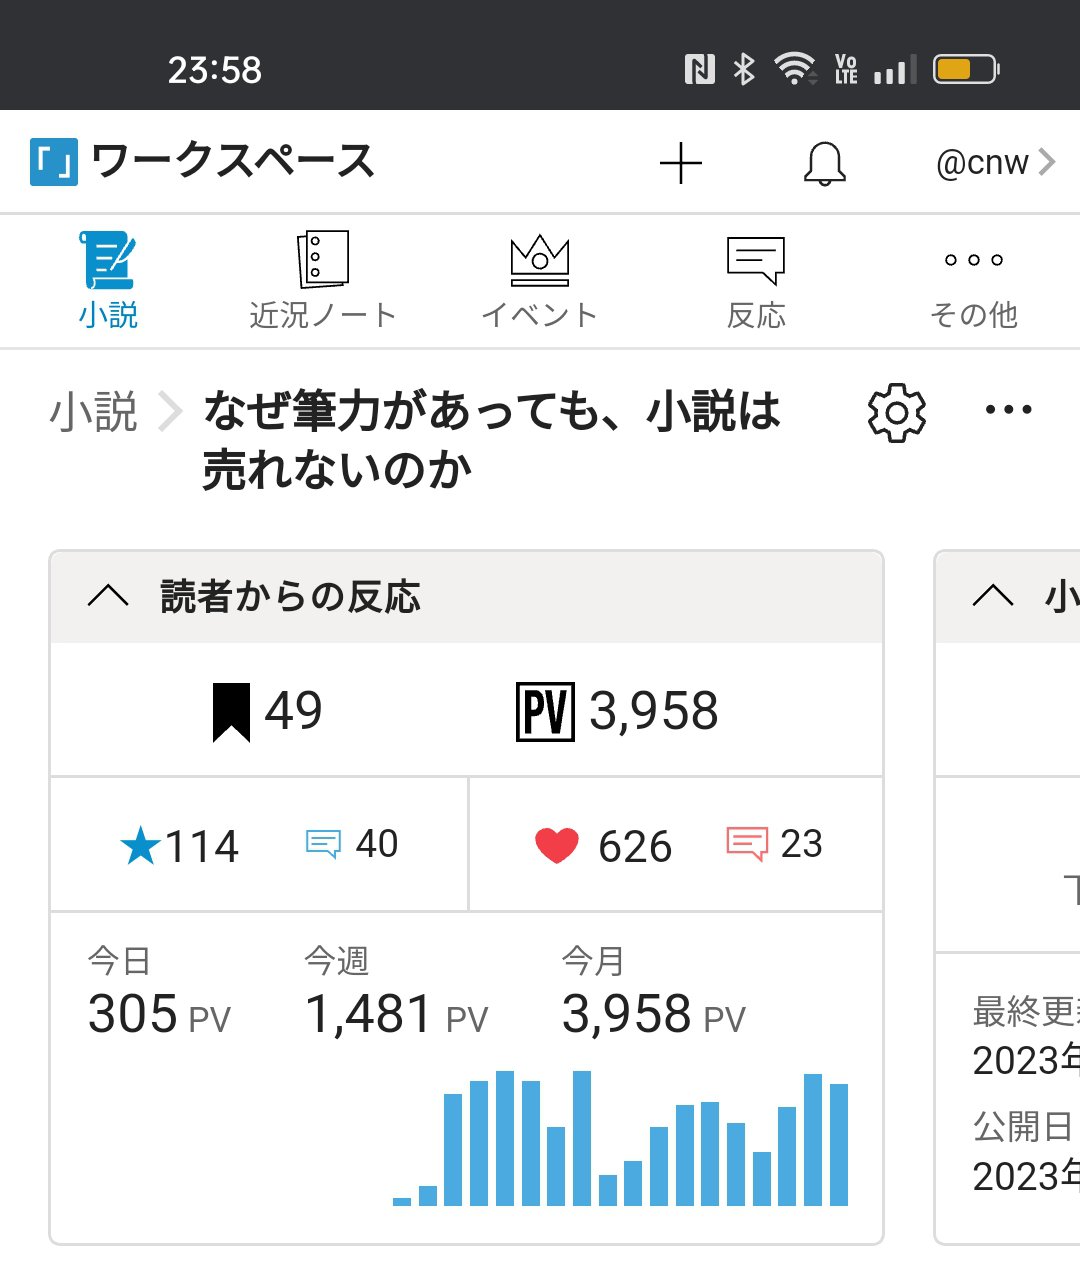The width and height of the screenshot is (1080, 1277).
Task: Collapse the second panel on the right
Action: pos(992,597)
